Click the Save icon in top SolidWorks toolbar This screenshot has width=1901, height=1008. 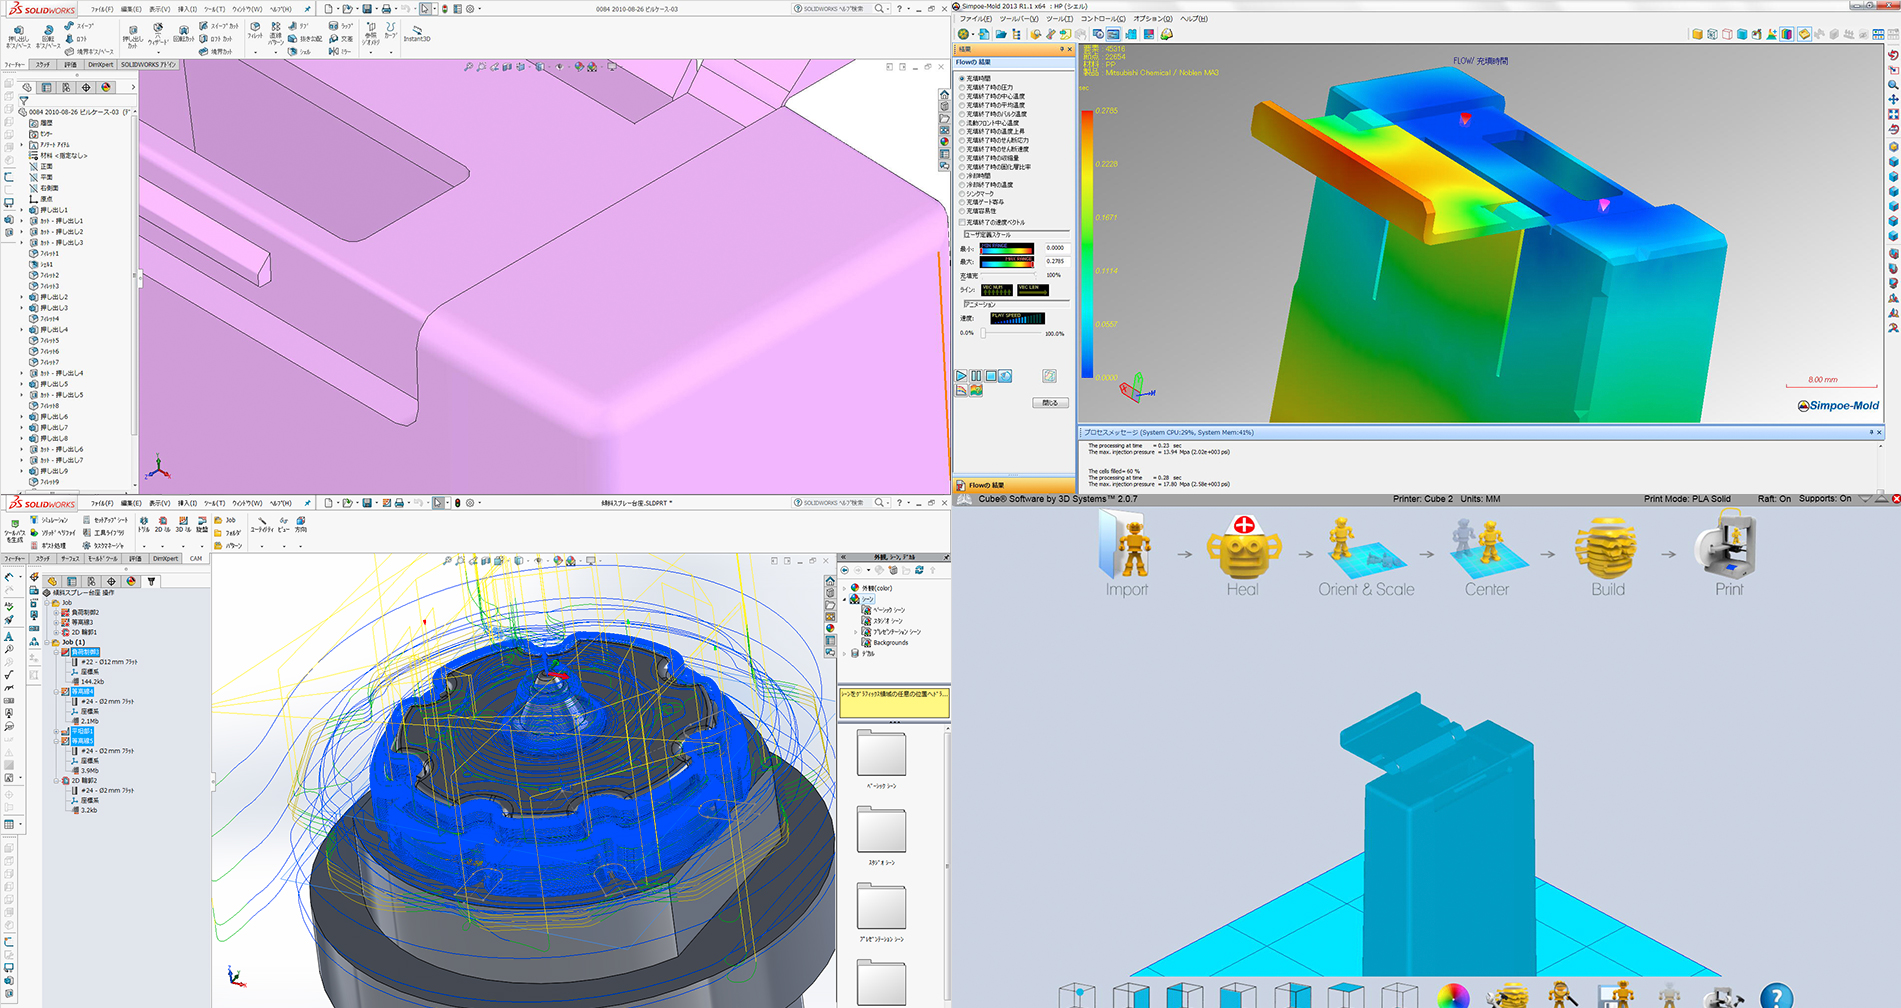(367, 9)
